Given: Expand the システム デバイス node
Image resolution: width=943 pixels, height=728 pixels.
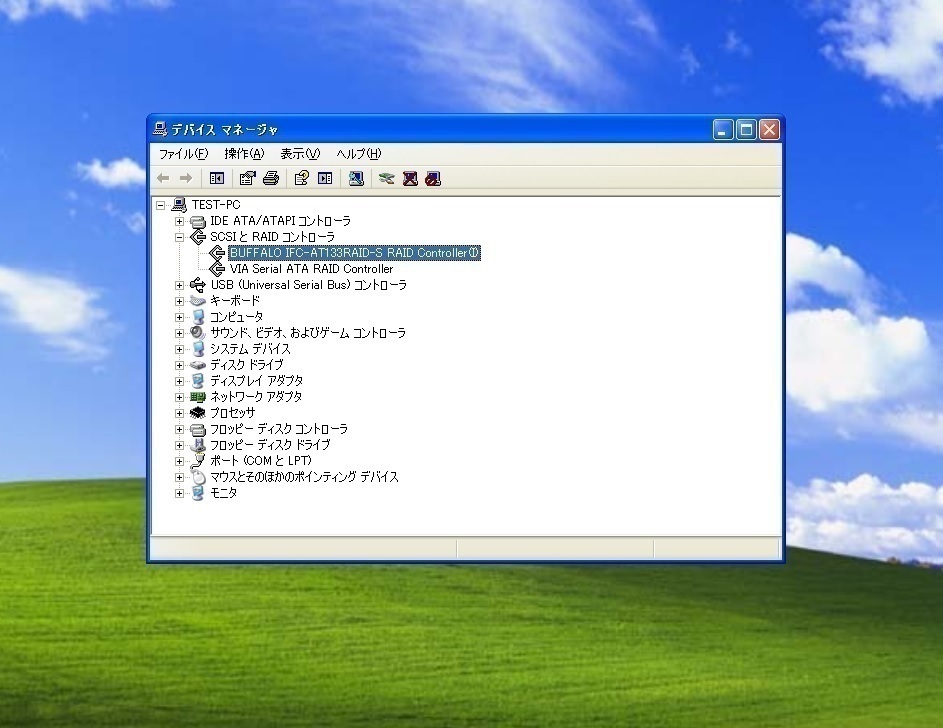Looking at the screenshot, I should tap(179, 349).
